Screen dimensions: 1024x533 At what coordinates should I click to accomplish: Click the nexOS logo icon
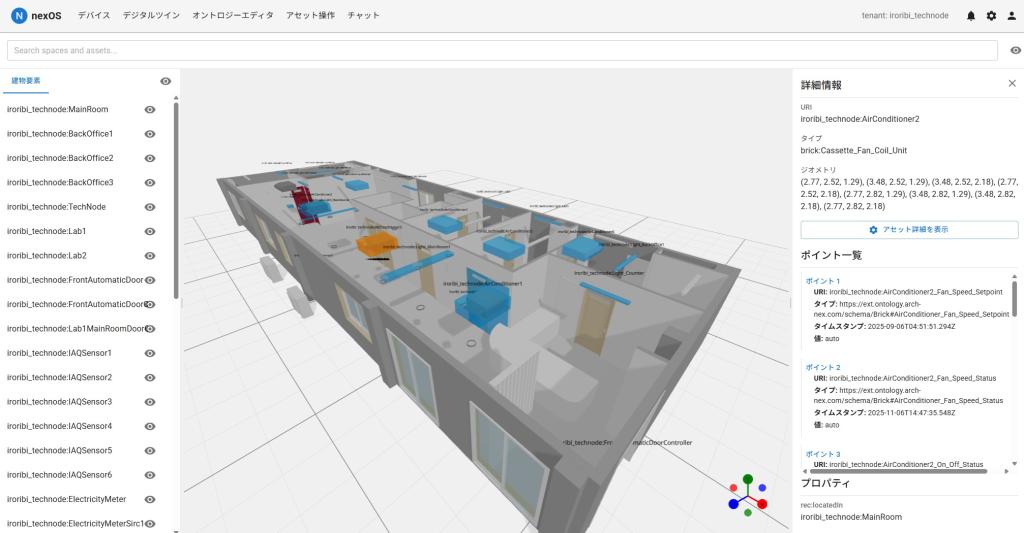pyautogui.click(x=19, y=16)
